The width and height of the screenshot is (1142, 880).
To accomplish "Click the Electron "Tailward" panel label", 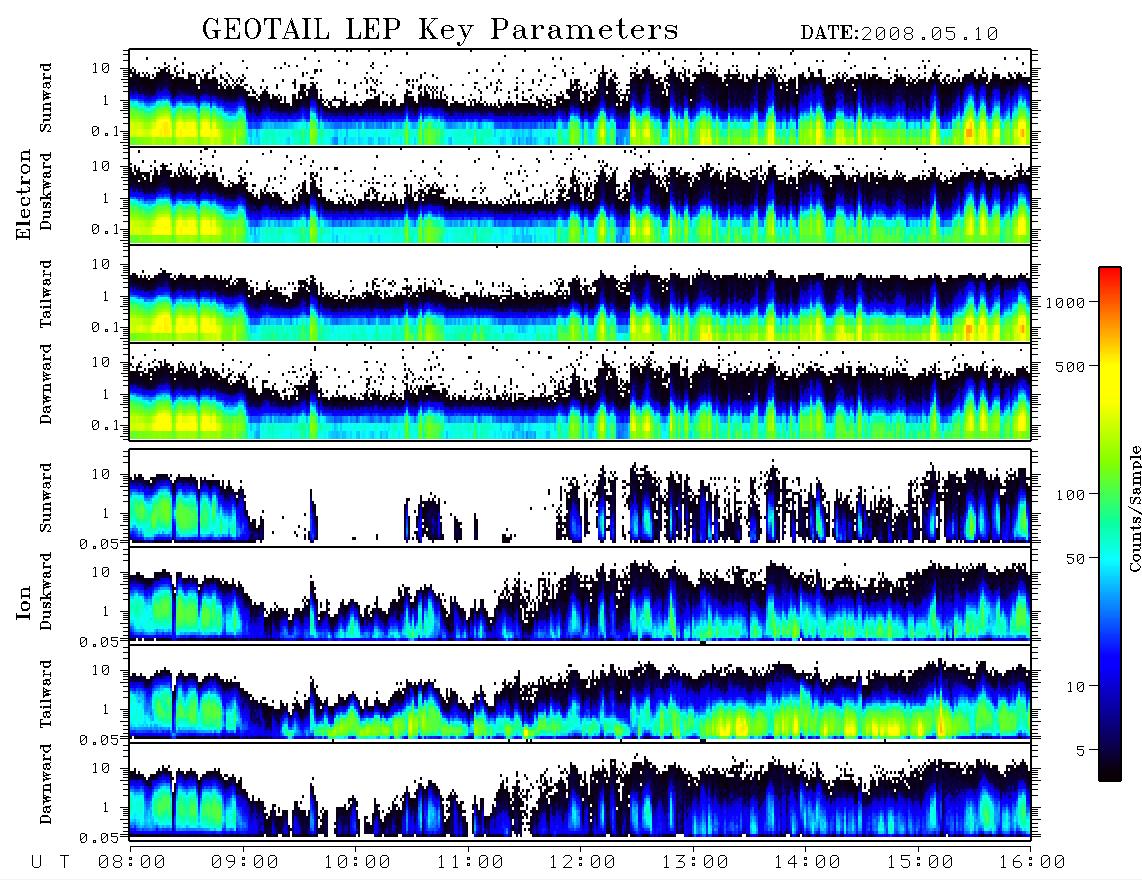I will tap(46, 294).
